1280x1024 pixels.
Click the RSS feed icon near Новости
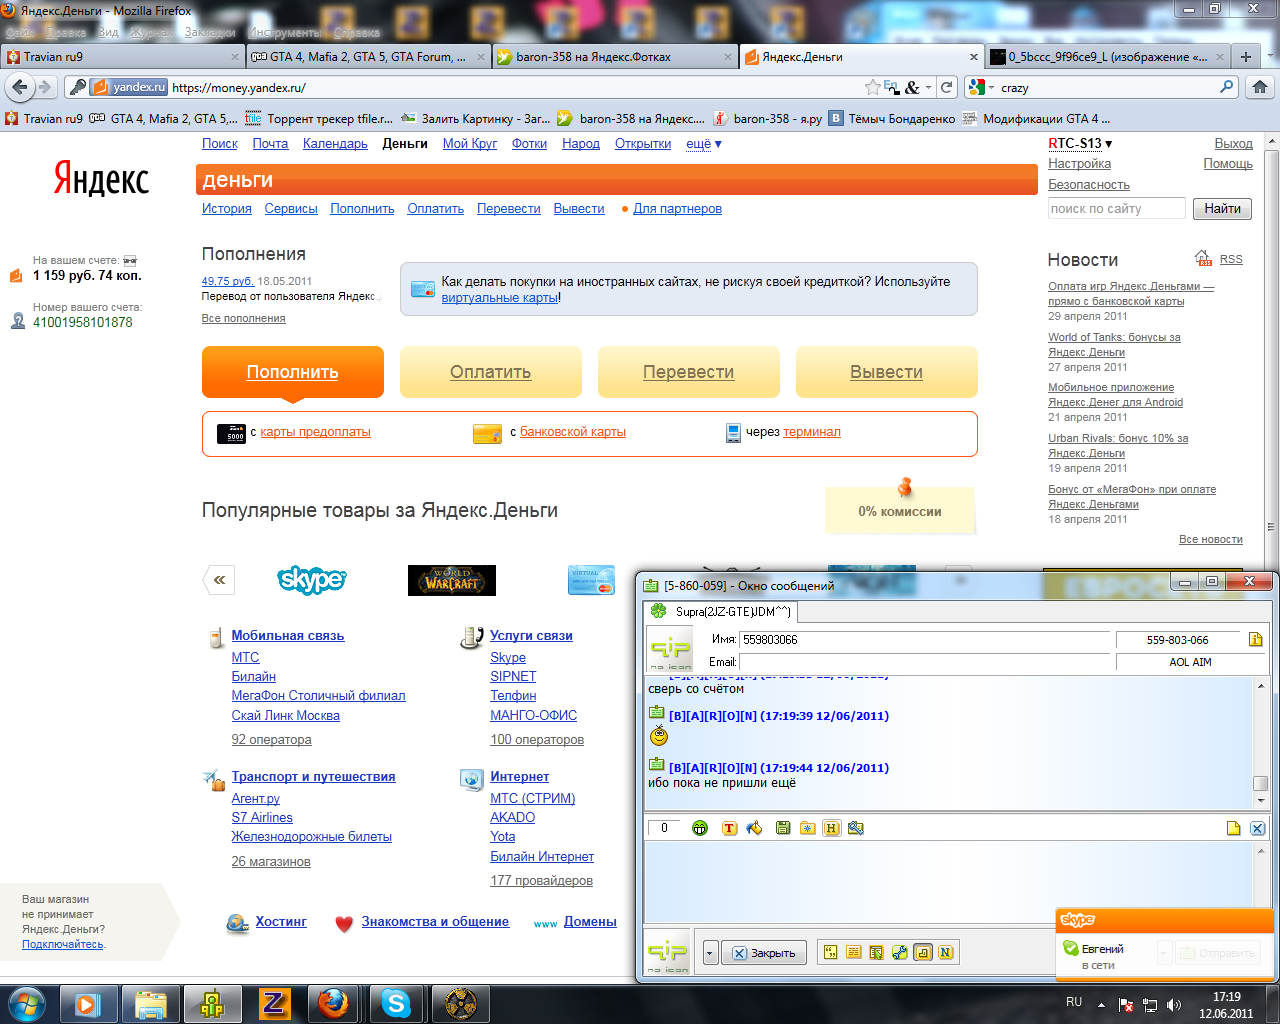click(x=1204, y=259)
